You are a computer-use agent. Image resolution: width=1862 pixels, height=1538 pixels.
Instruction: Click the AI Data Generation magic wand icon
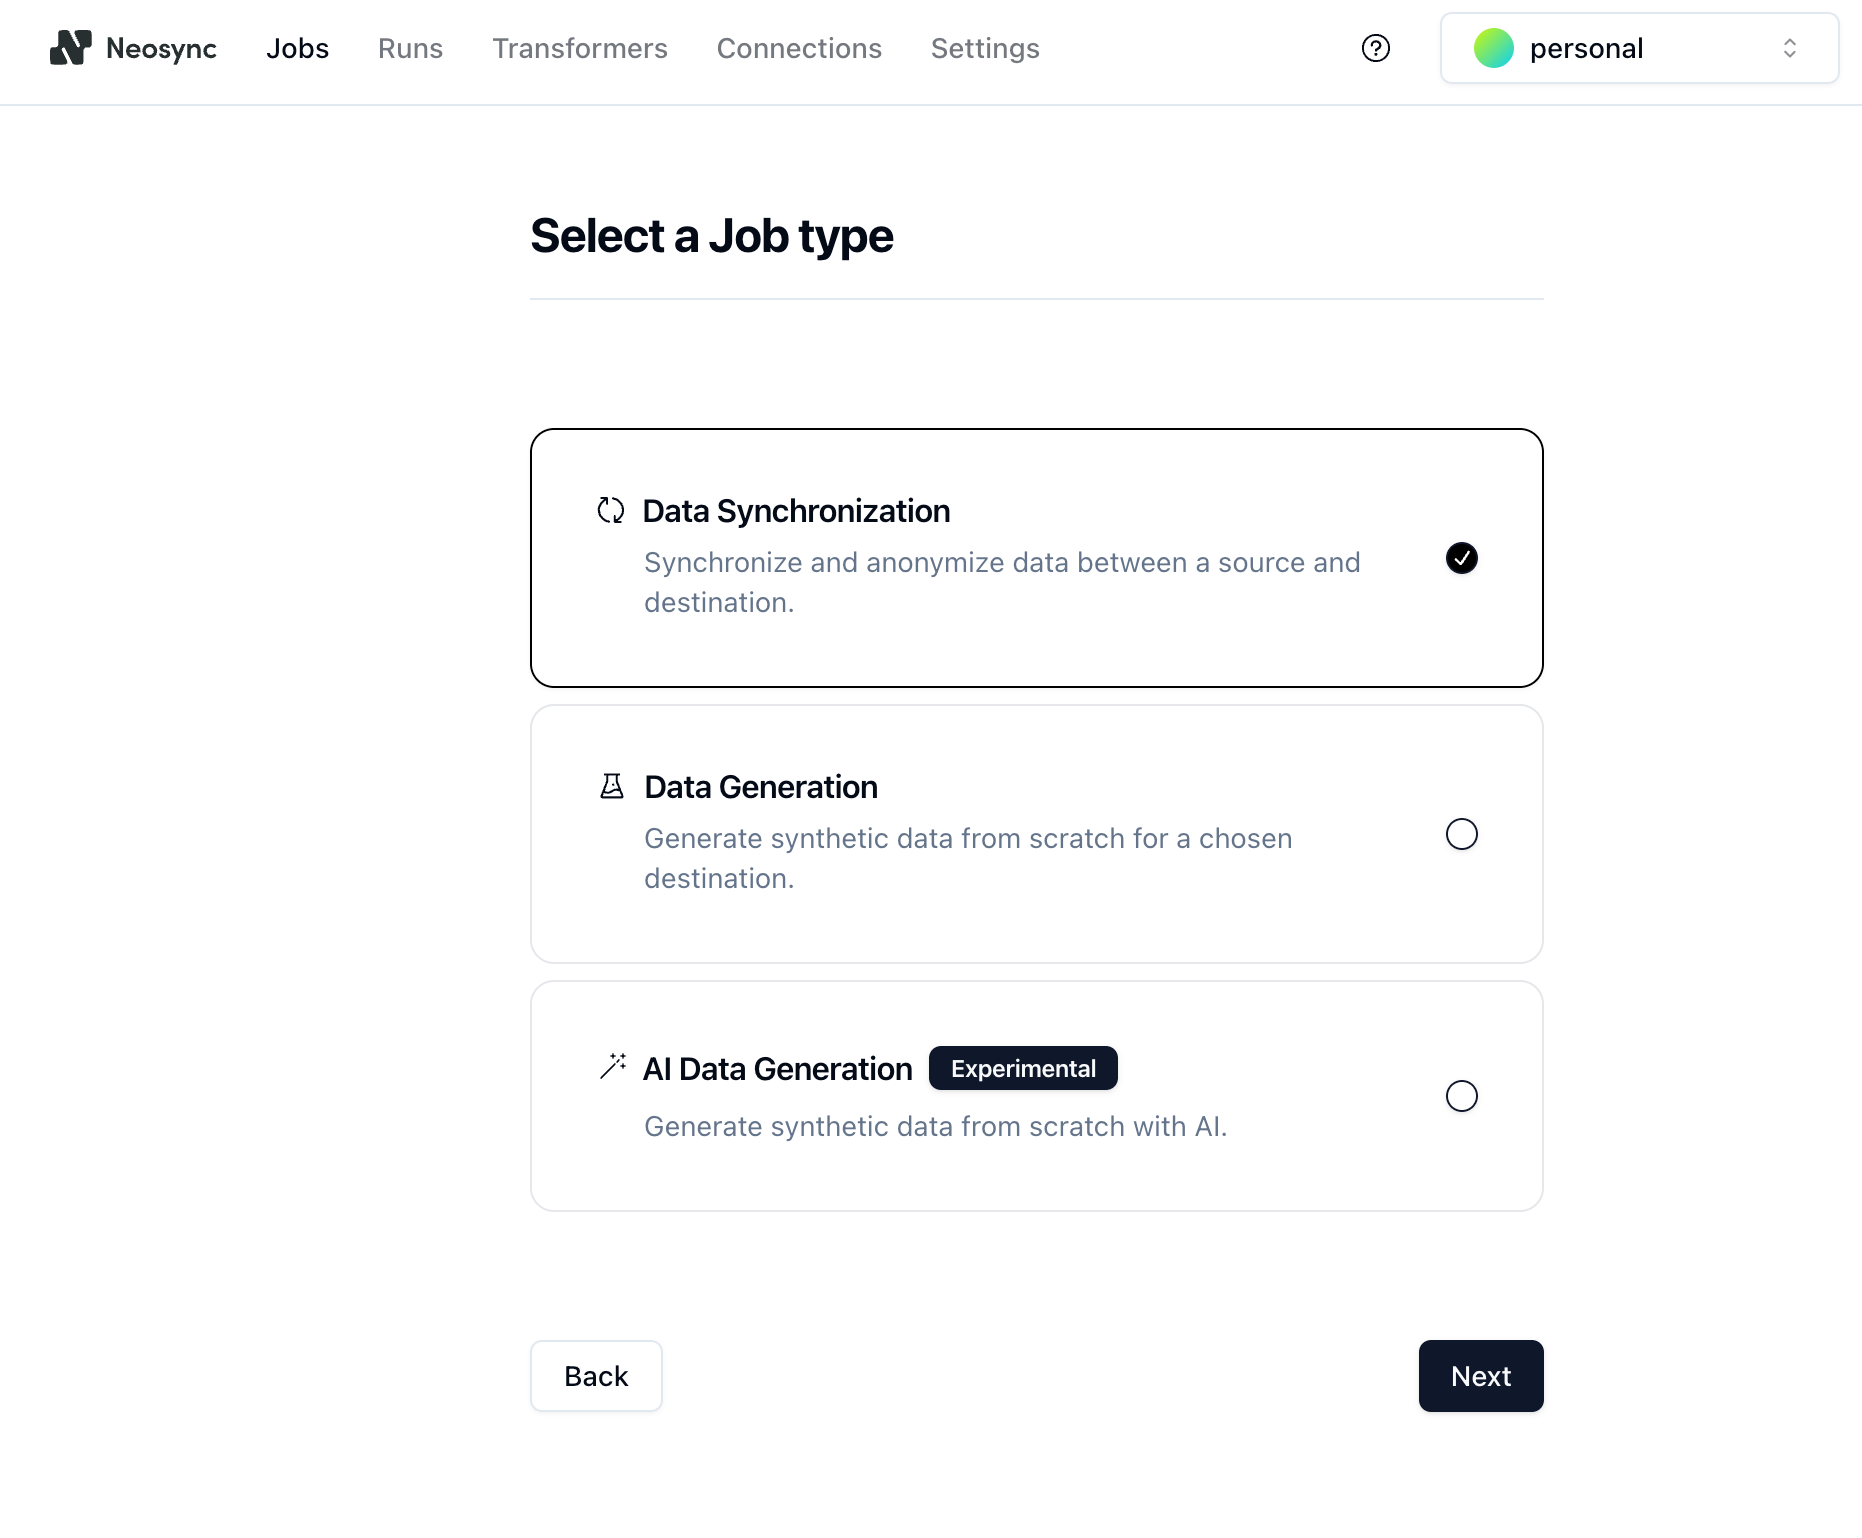[x=614, y=1066]
